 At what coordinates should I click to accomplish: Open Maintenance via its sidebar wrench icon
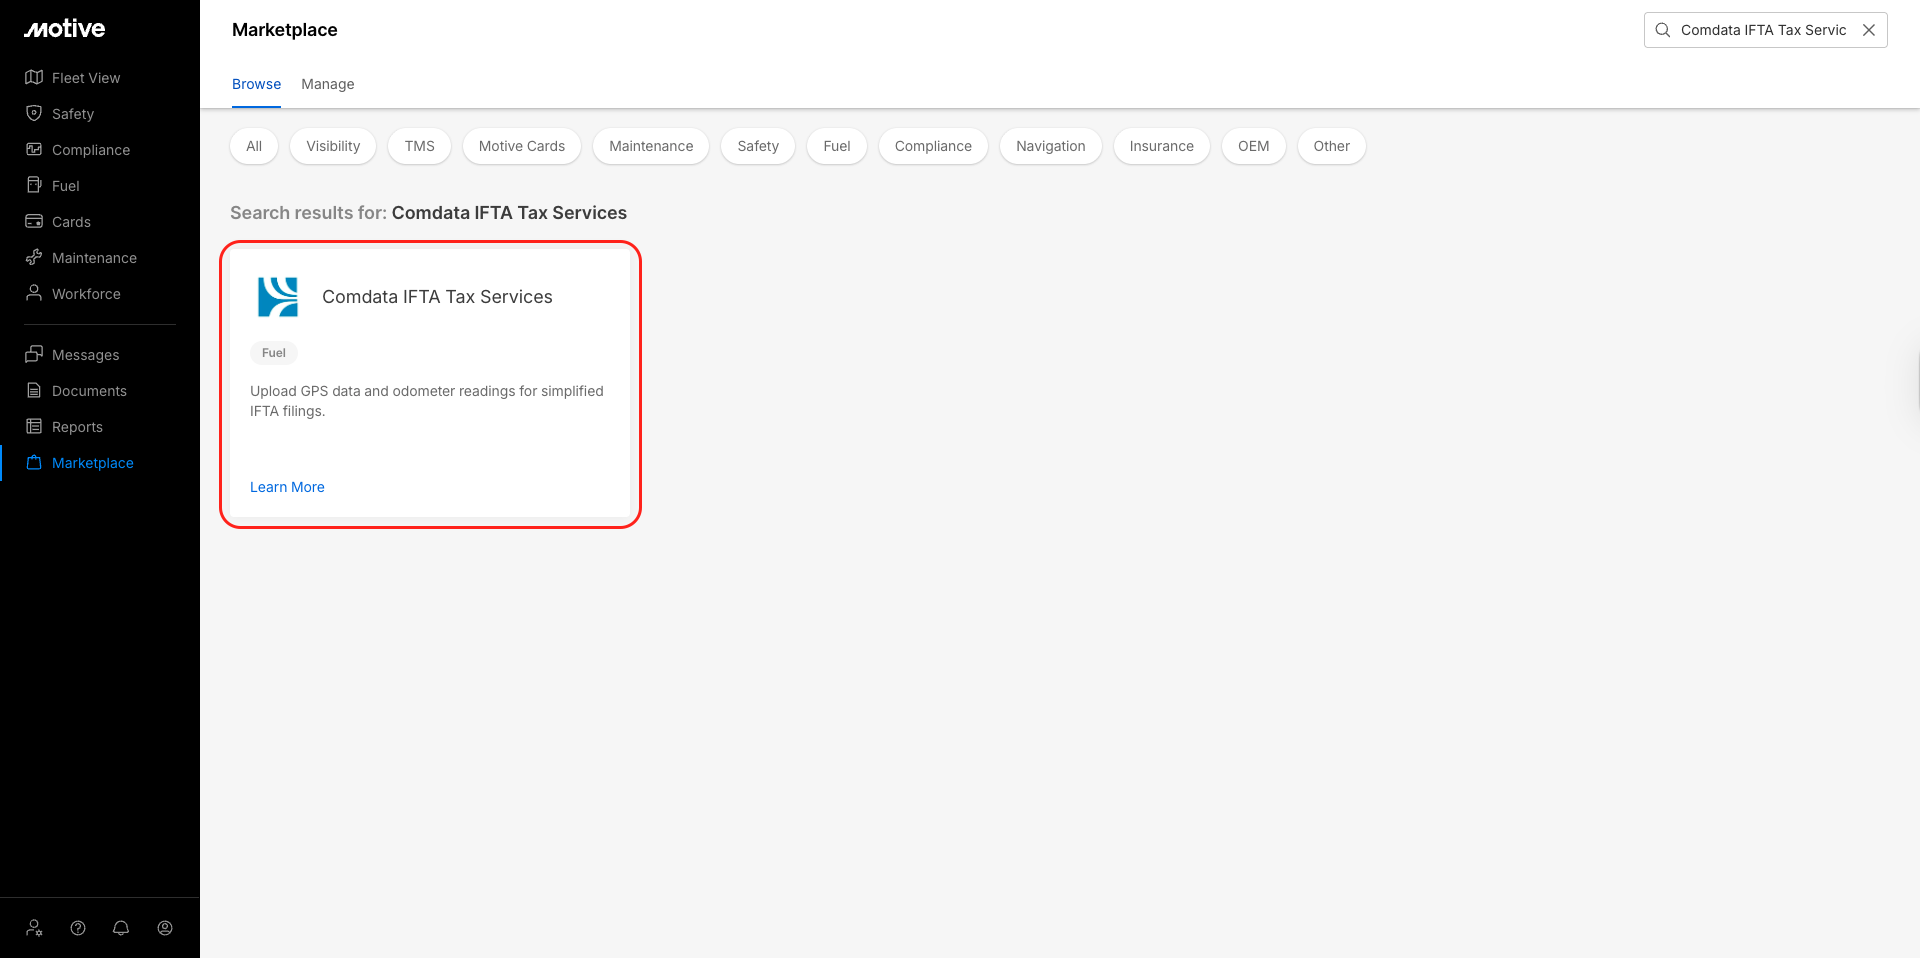click(34, 257)
